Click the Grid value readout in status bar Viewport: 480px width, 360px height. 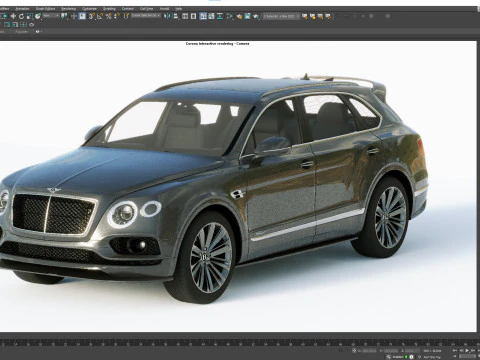[432, 351]
